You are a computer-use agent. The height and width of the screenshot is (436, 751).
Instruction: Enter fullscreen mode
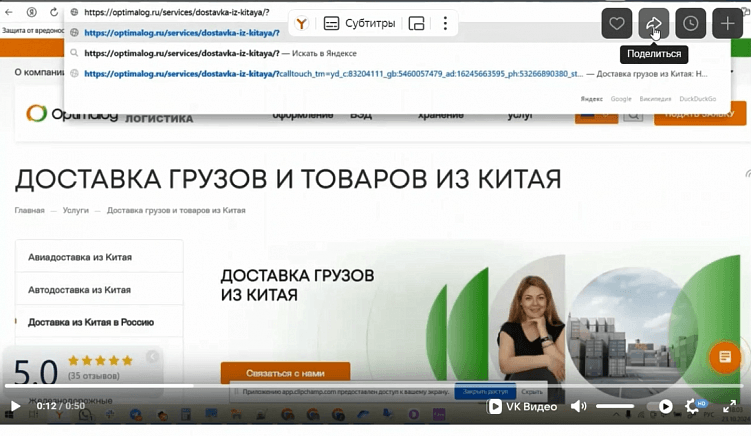[x=729, y=406]
